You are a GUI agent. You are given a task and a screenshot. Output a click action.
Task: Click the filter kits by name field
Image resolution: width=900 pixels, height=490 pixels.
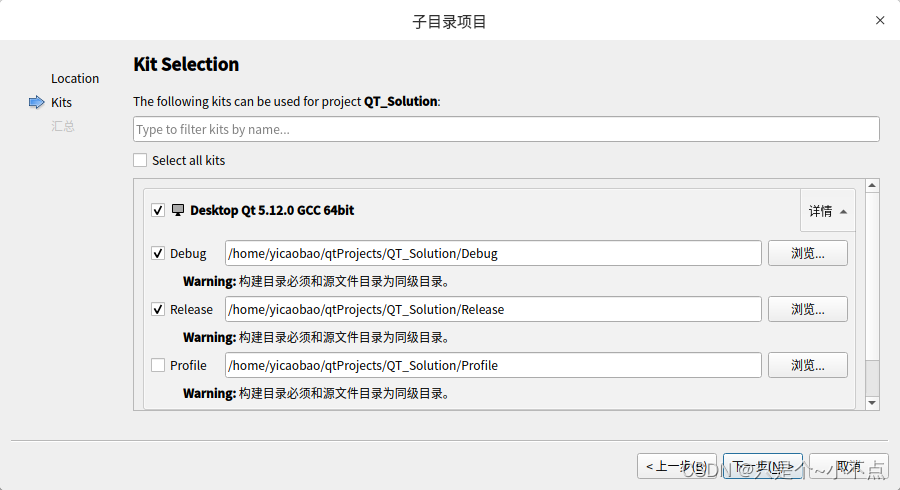coord(506,129)
